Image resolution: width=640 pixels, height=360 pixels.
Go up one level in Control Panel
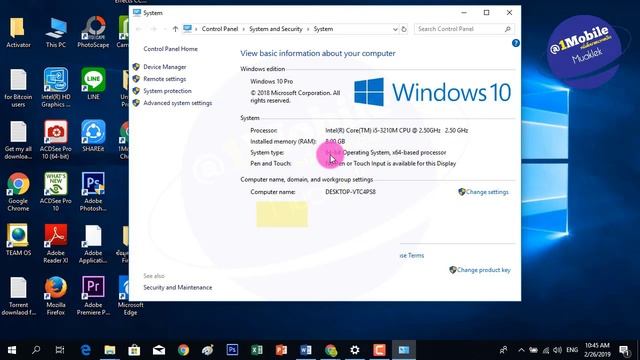(x=175, y=29)
